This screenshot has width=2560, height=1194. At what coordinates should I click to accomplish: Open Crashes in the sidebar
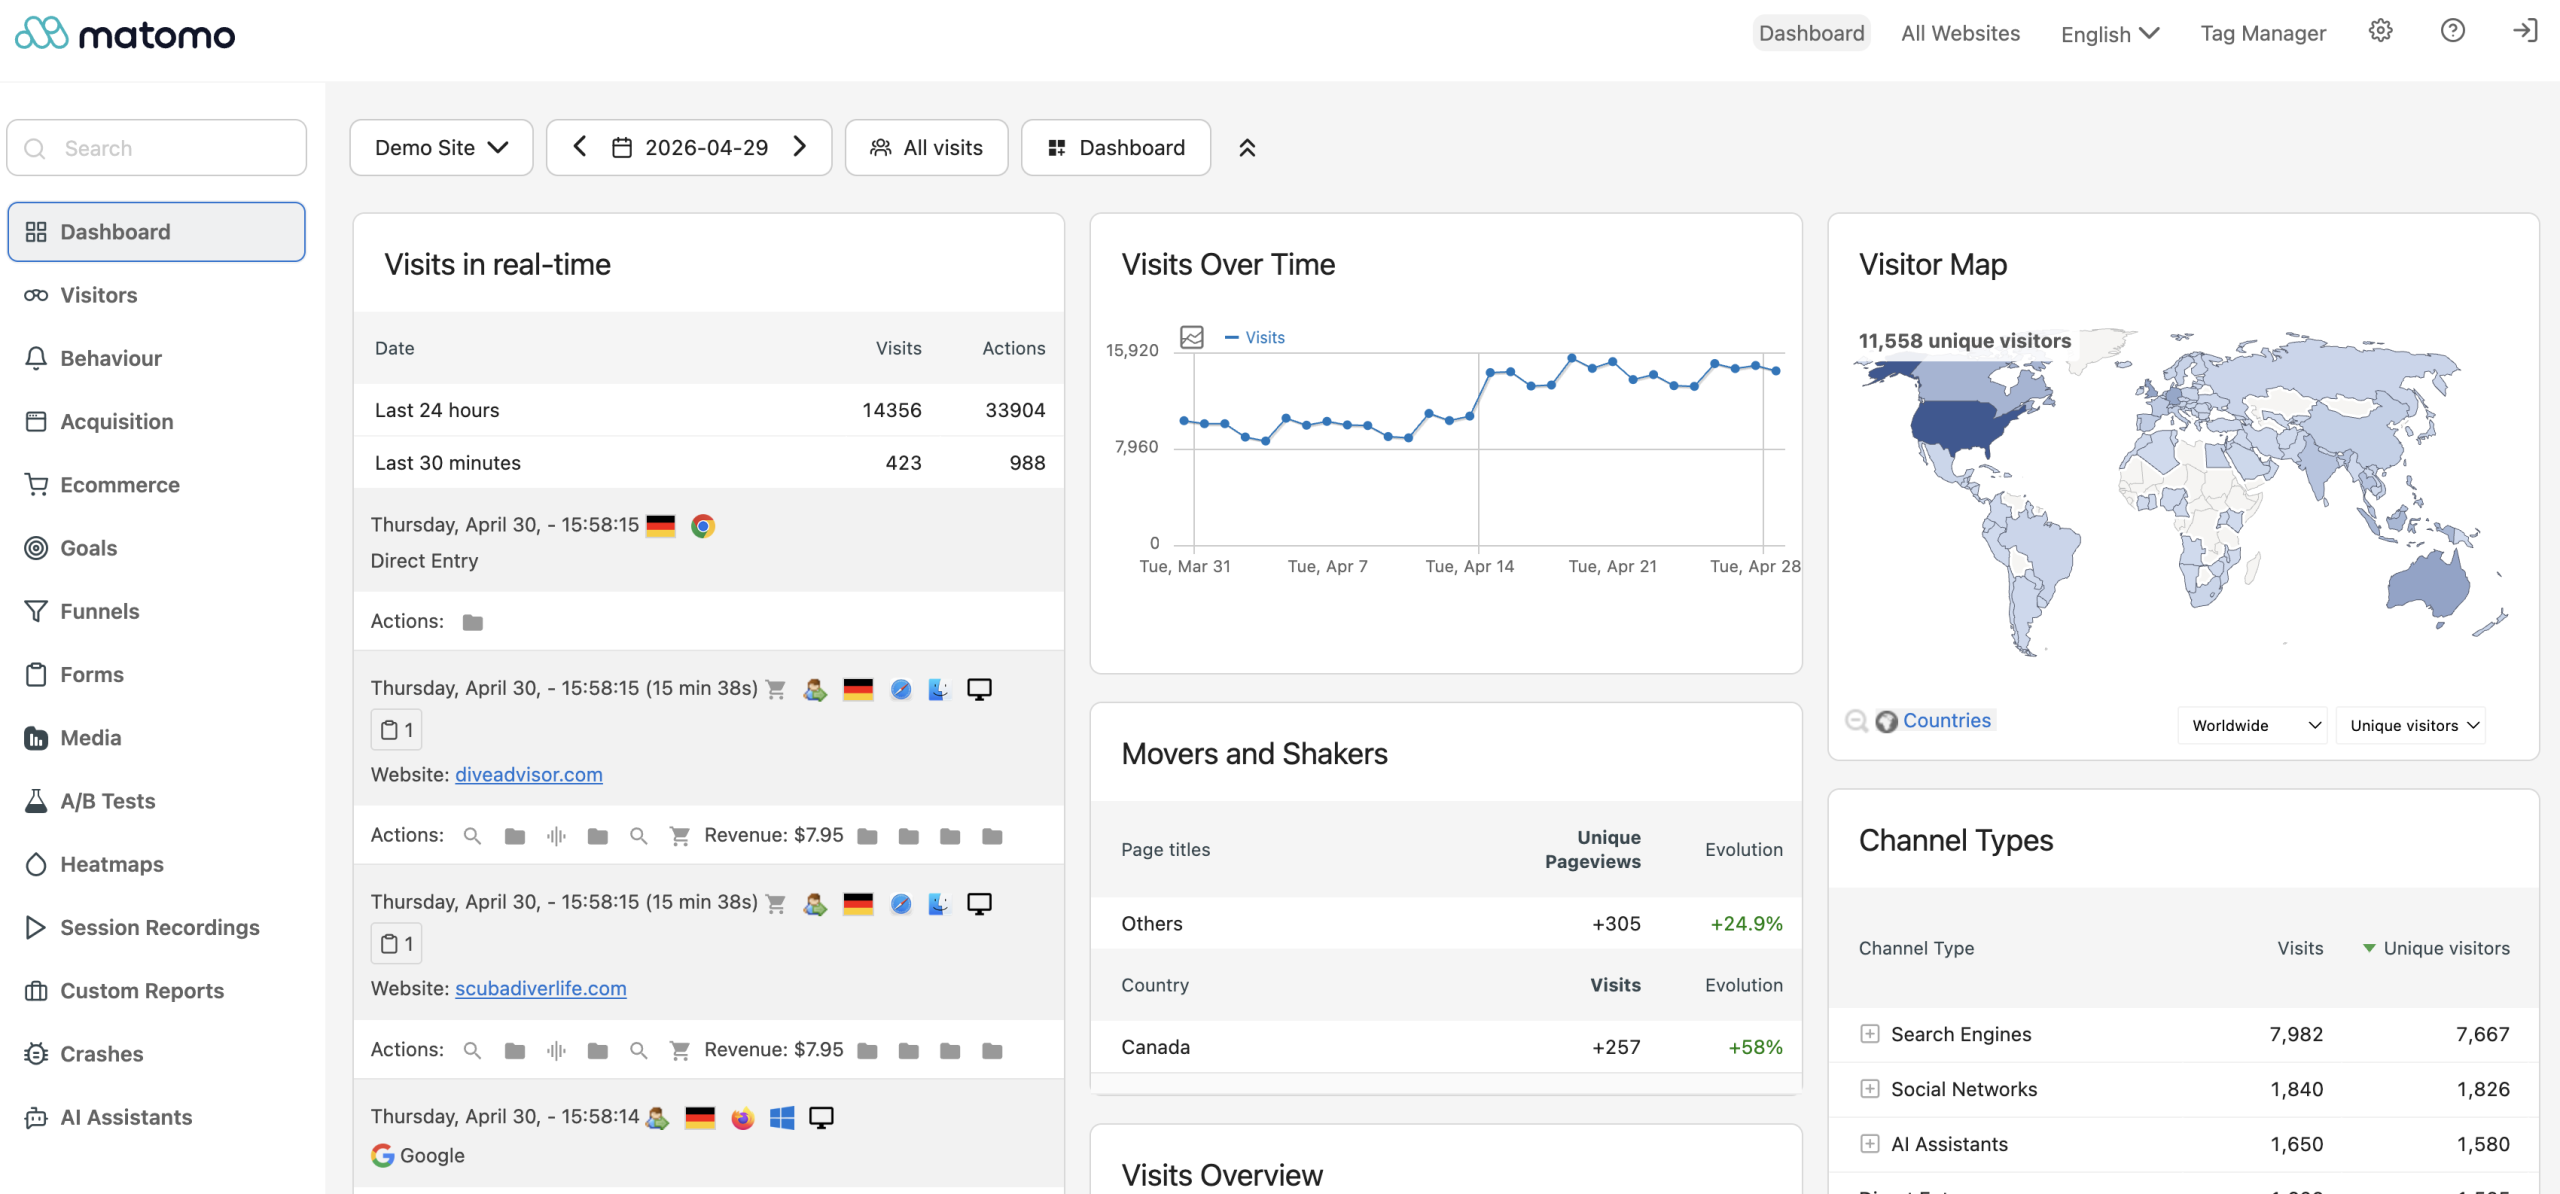pyautogui.click(x=157, y=1054)
